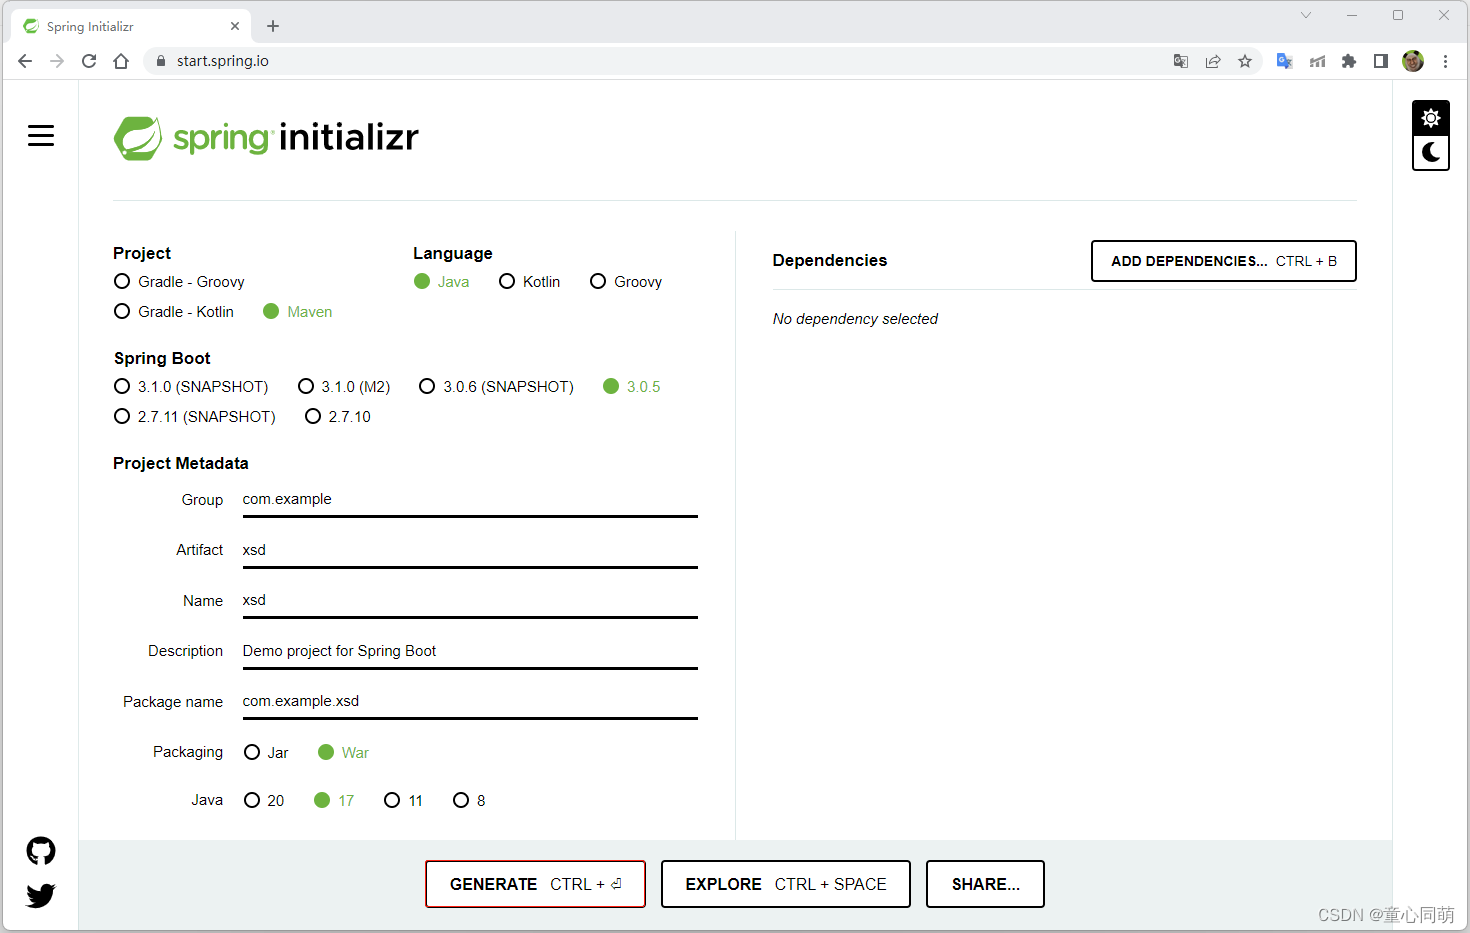Choose War packaging
This screenshot has width=1470, height=933.
coord(343,753)
